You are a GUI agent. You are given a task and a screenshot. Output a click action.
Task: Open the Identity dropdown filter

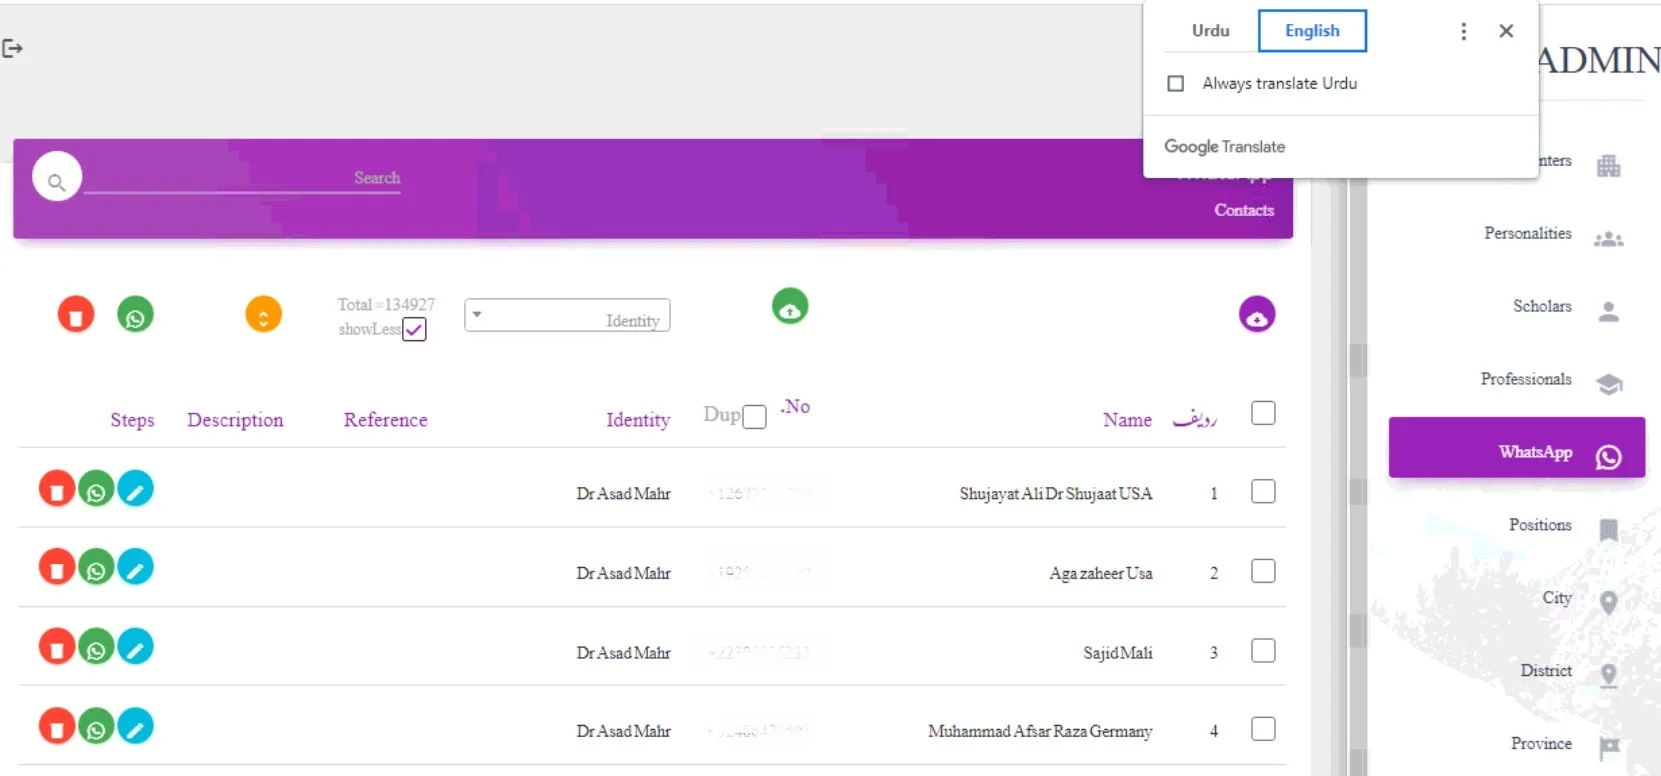tap(567, 316)
